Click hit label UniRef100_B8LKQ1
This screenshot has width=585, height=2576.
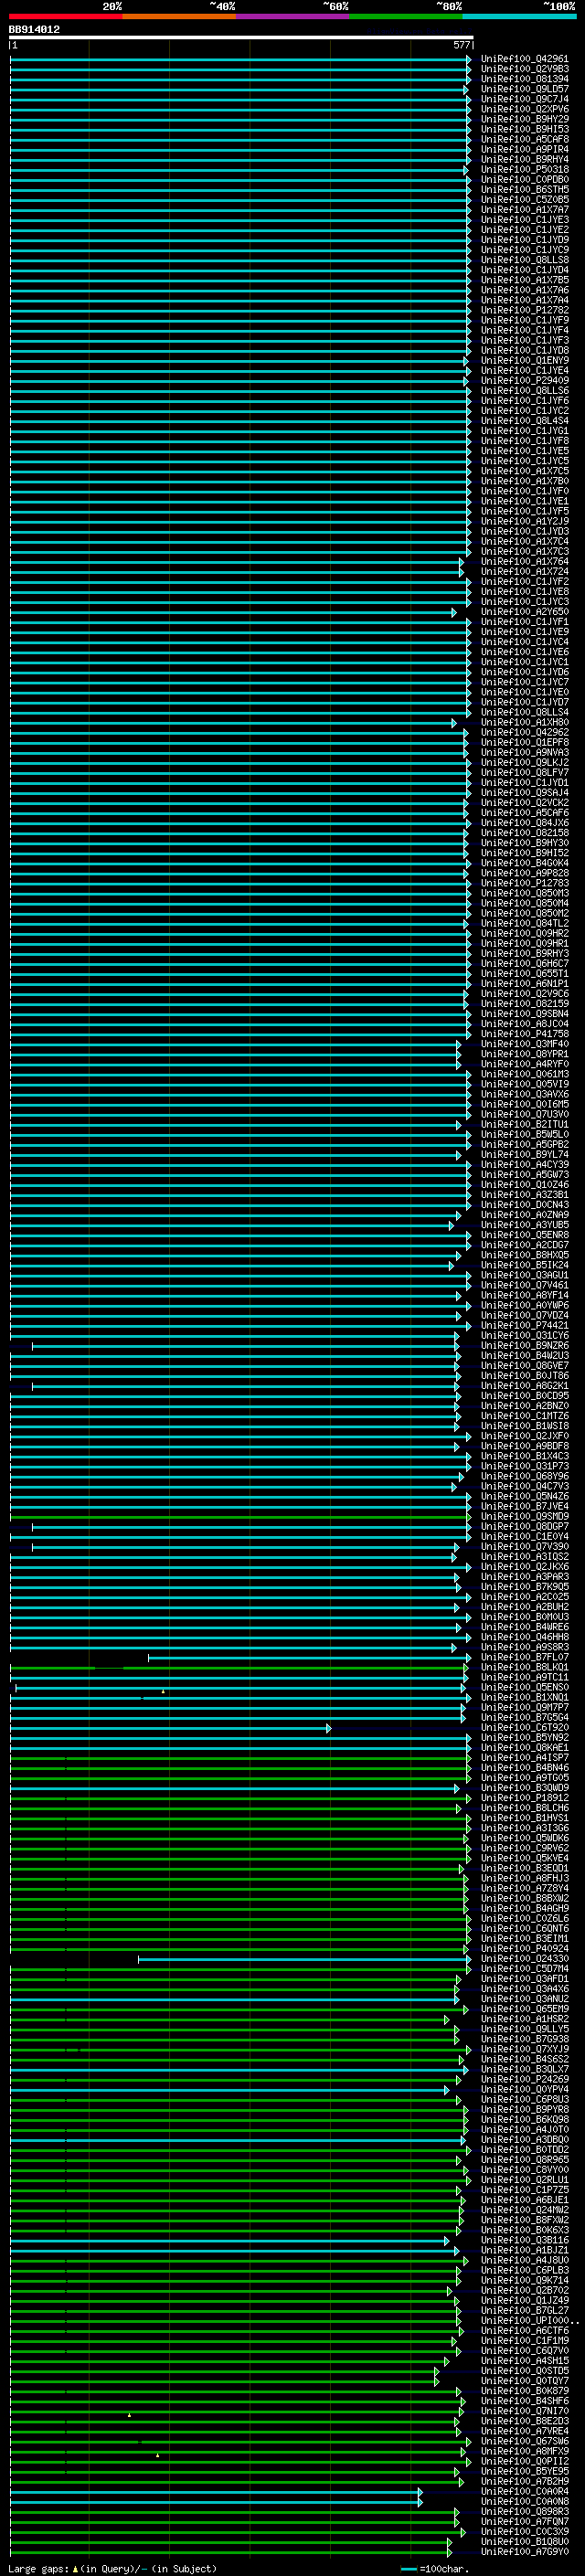pos(524,1667)
